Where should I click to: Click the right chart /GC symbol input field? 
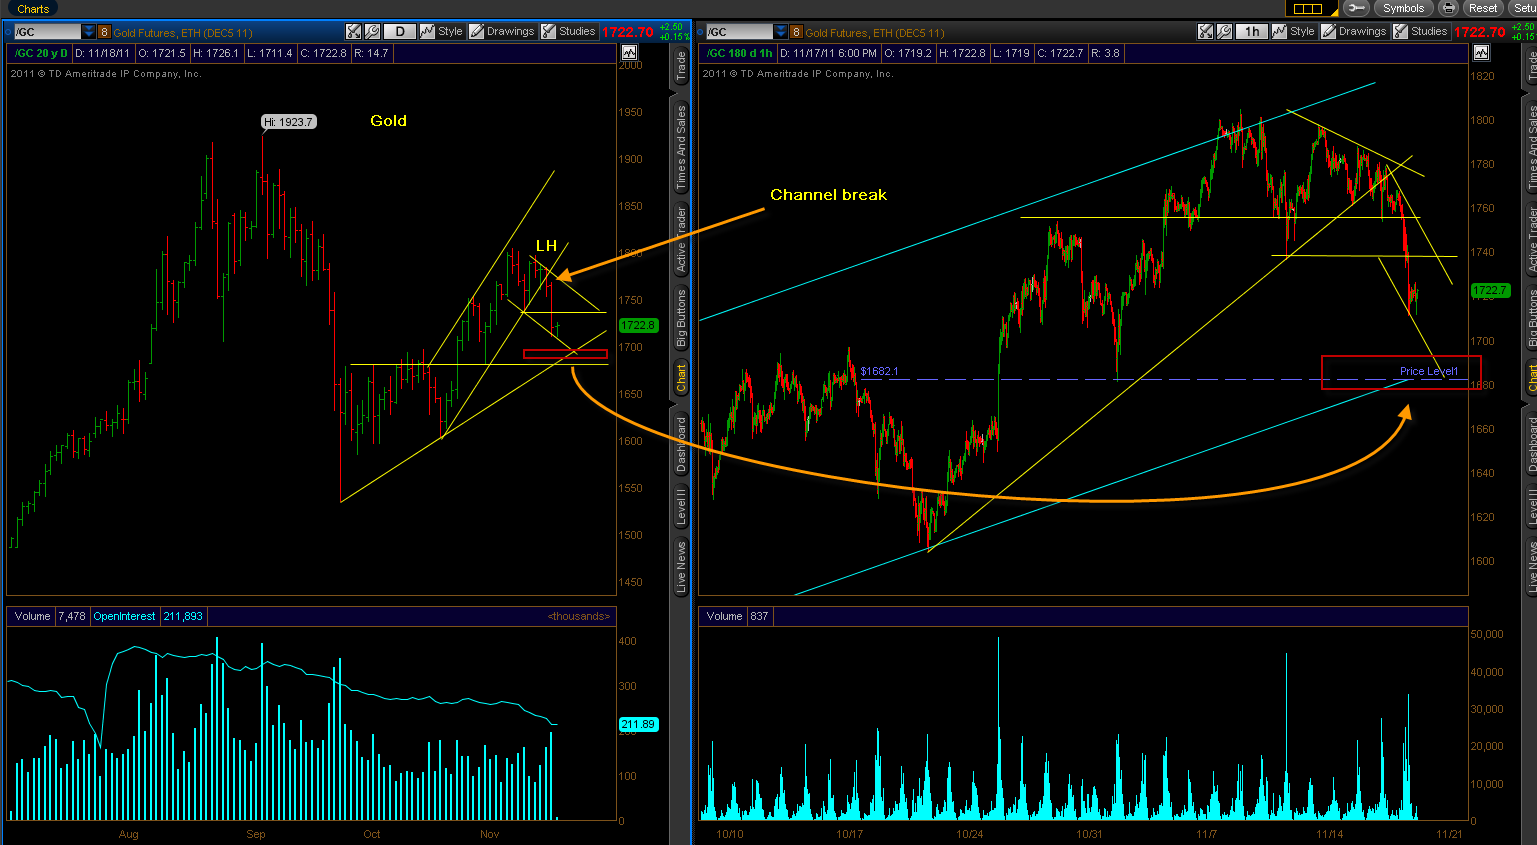coord(739,32)
